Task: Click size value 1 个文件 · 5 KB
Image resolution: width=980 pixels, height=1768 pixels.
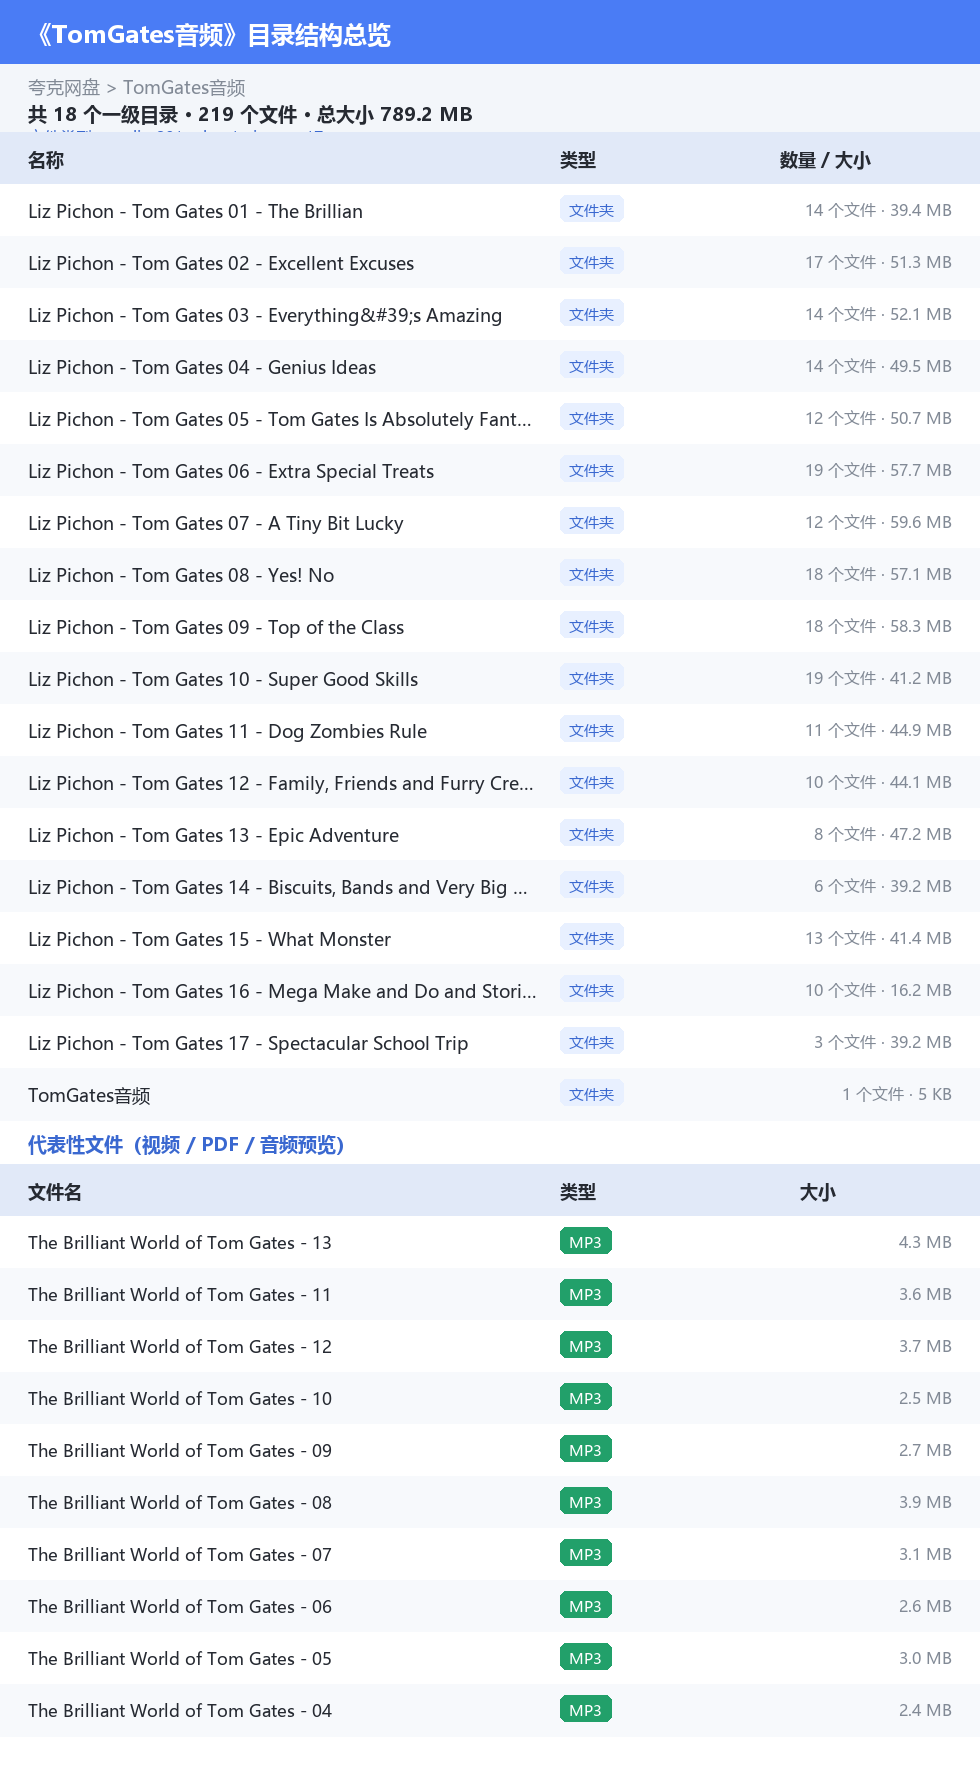Action: [897, 1094]
